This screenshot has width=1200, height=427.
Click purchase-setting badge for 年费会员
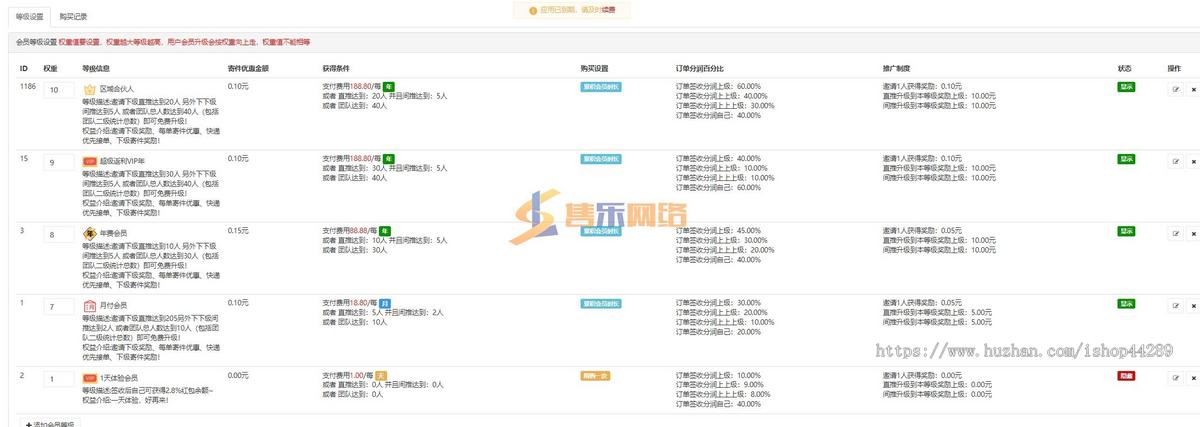click(600, 231)
